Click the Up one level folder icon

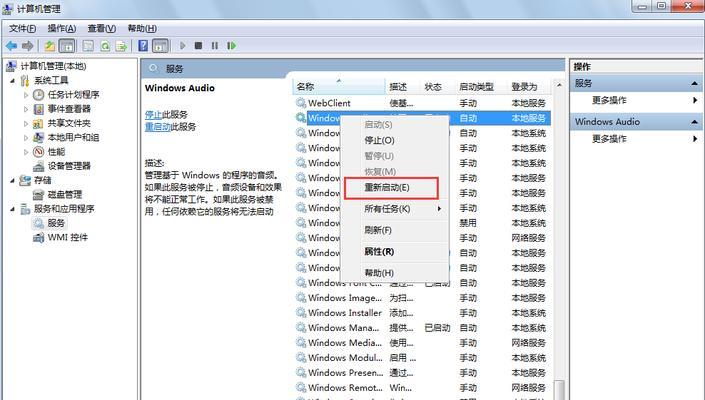pyautogui.click(x=49, y=45)
